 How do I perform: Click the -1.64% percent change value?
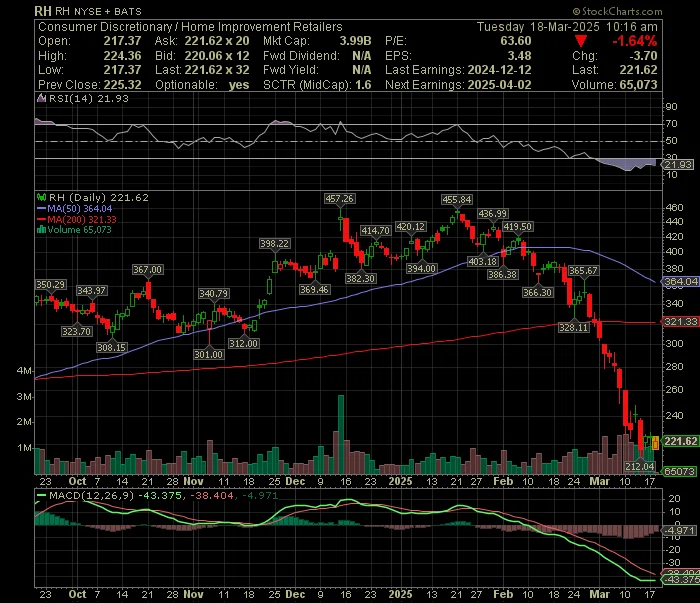[634, 42]
